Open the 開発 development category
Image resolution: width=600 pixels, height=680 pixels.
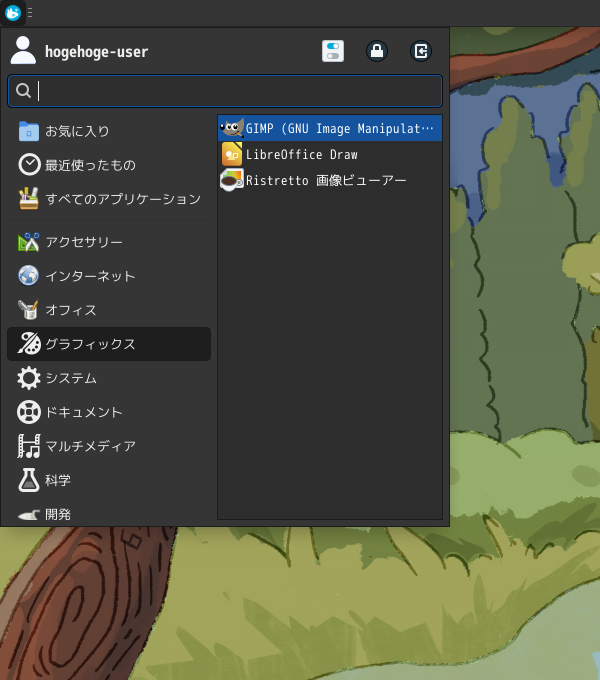(109, 514)
